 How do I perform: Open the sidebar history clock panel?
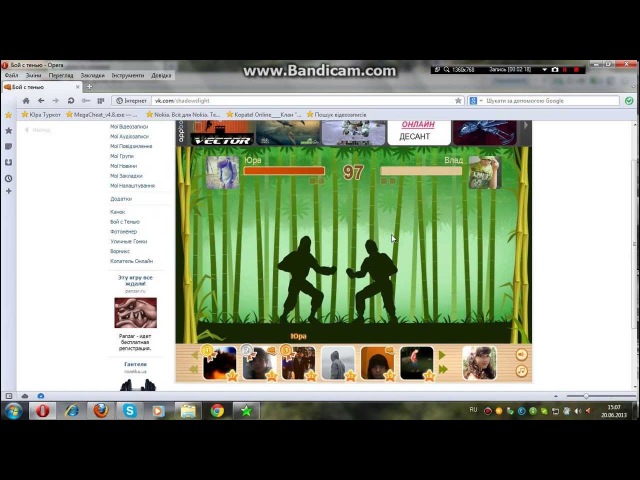coord(9,178)
